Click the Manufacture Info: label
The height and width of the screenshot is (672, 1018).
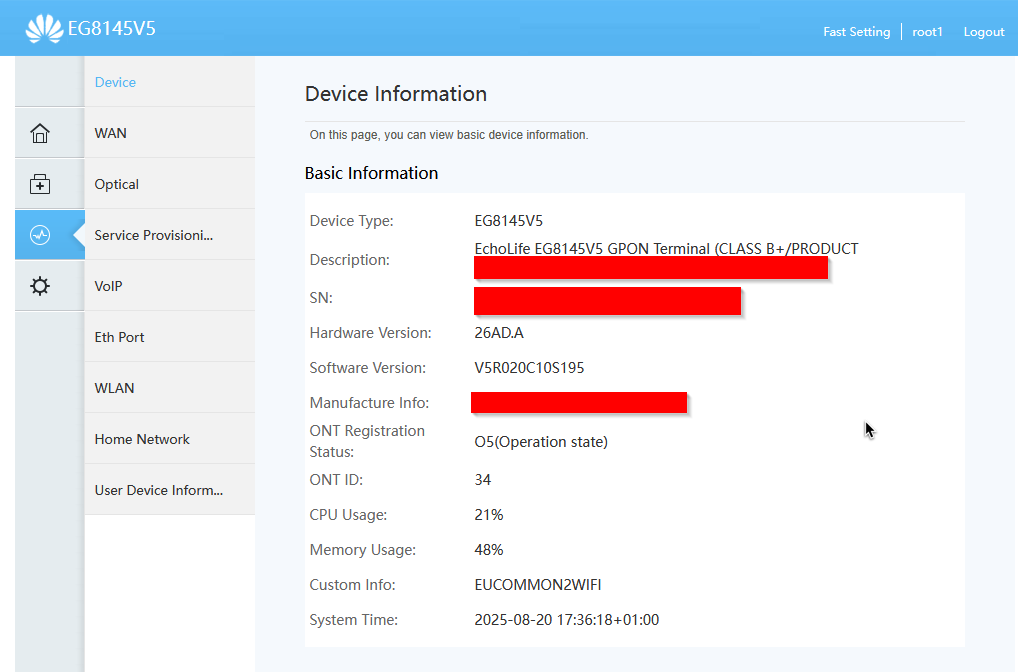pyautogui.click(x=369, y=403)
